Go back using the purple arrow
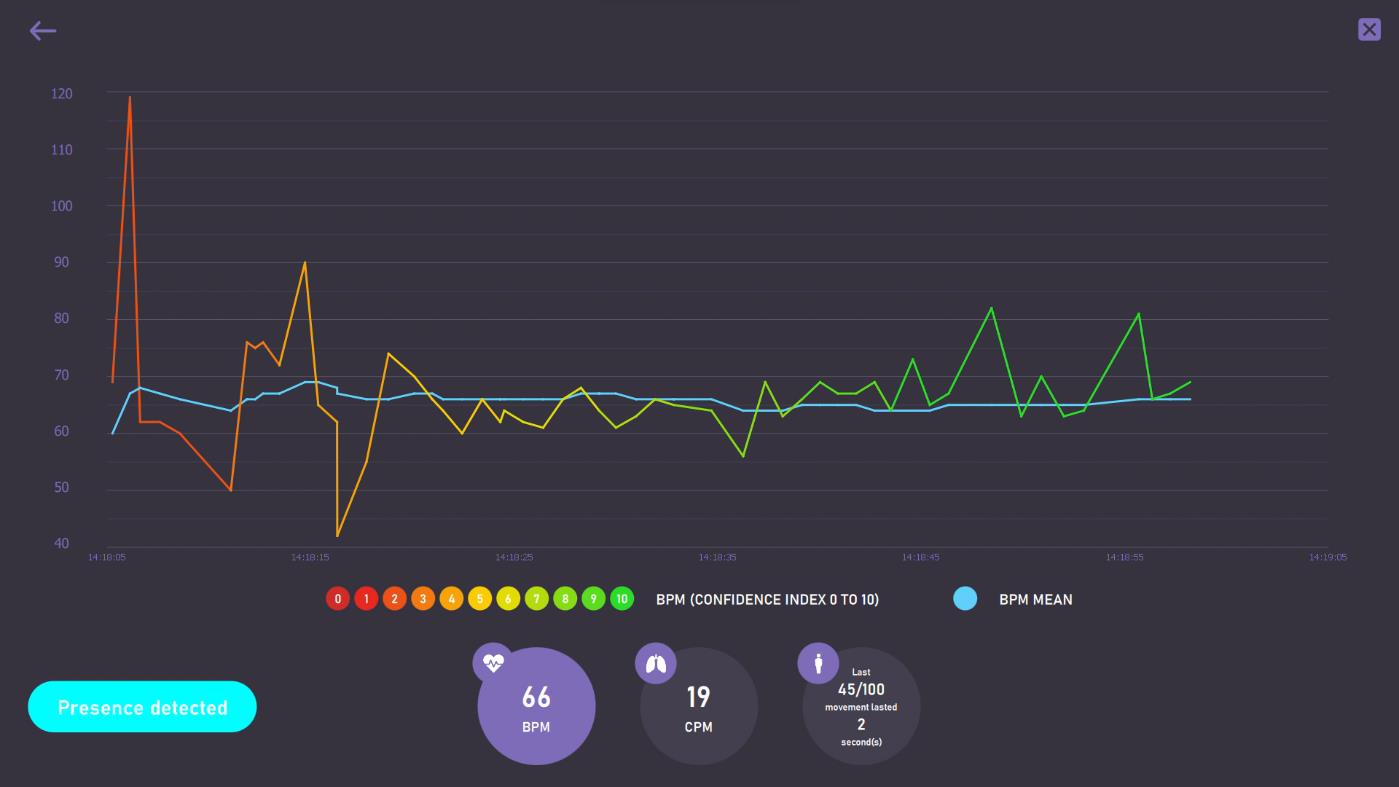1399x787 pixels. click(42, 31)
